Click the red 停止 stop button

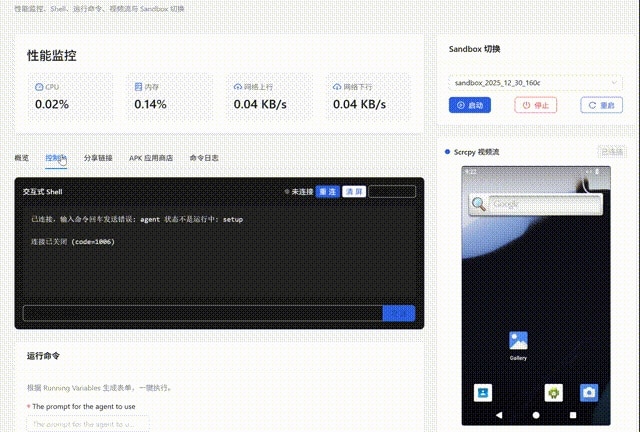coord(536,105)
